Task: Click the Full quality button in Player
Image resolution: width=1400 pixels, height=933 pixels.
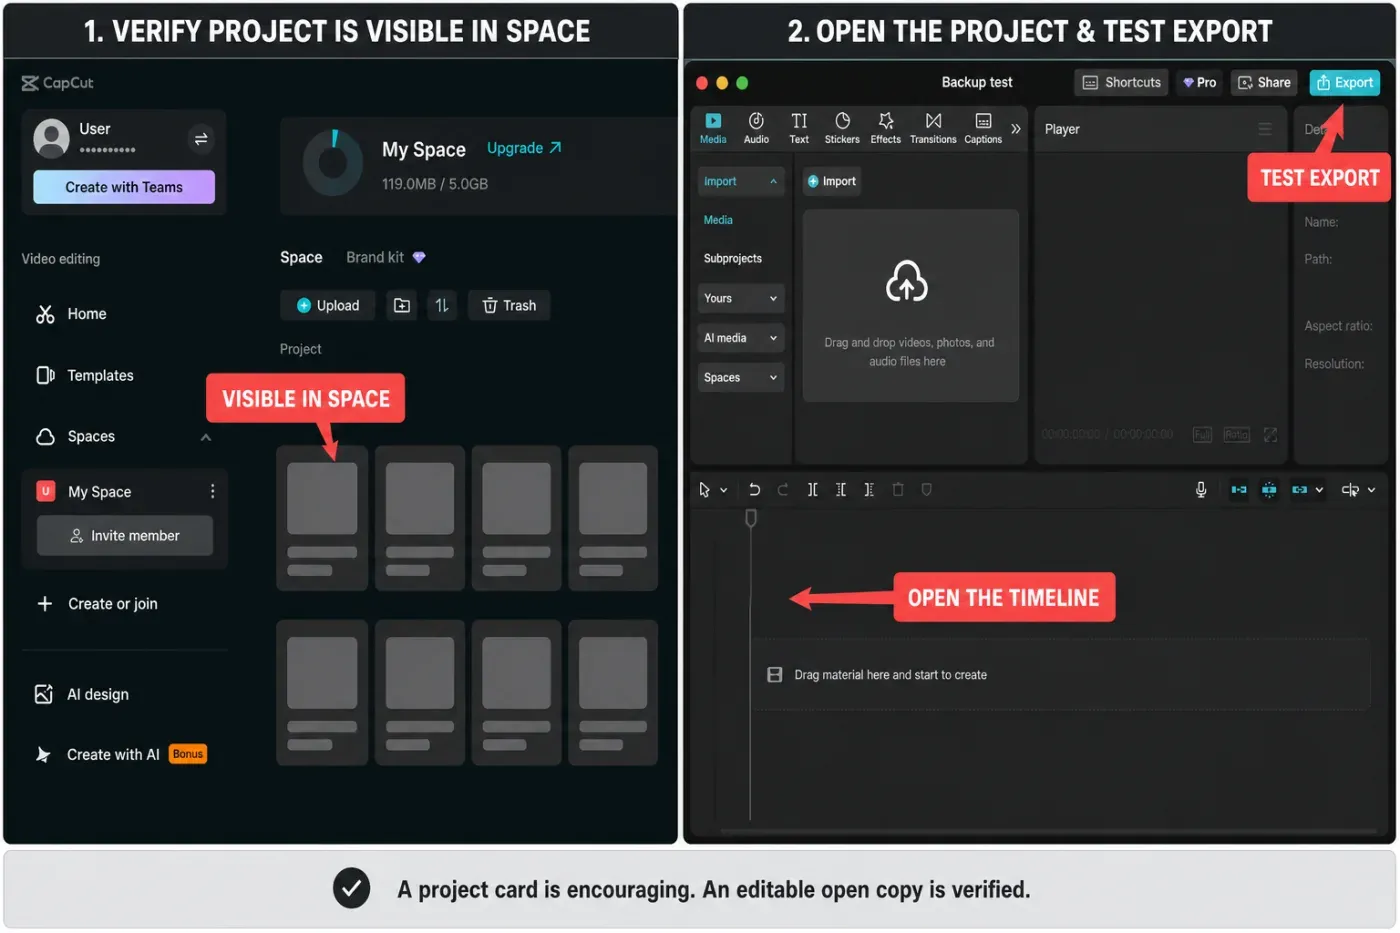Action: pyautogui.click(x=1202, y=435)
